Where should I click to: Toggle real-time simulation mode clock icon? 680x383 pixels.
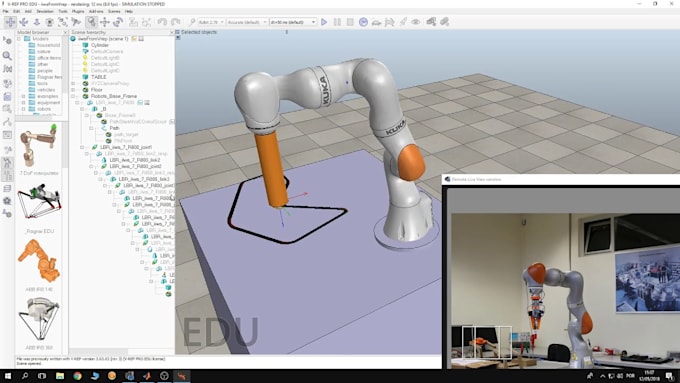click(363, 22)
